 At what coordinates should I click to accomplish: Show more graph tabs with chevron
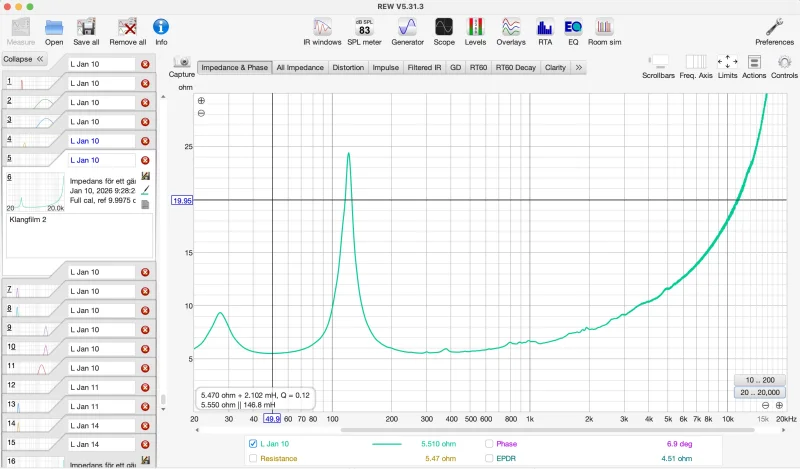(x=579, y=67)
